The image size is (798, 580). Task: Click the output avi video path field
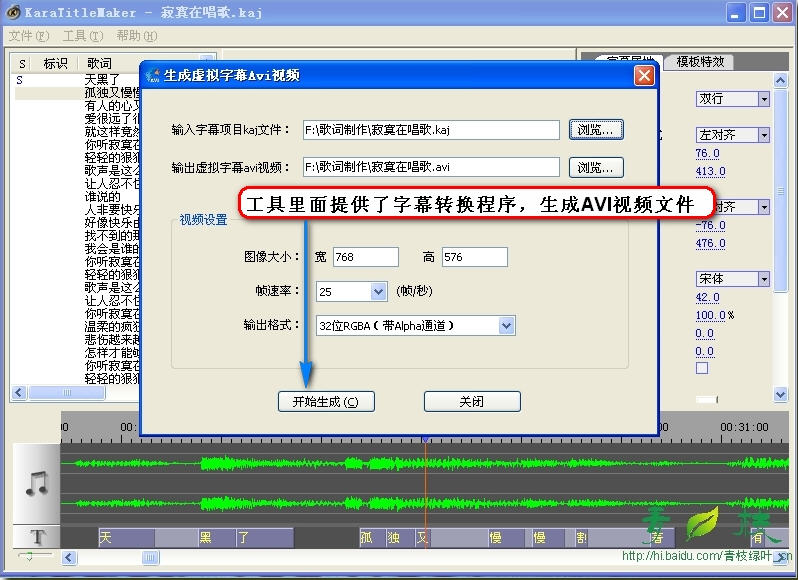pyautogui.click(x=431, y=167)
